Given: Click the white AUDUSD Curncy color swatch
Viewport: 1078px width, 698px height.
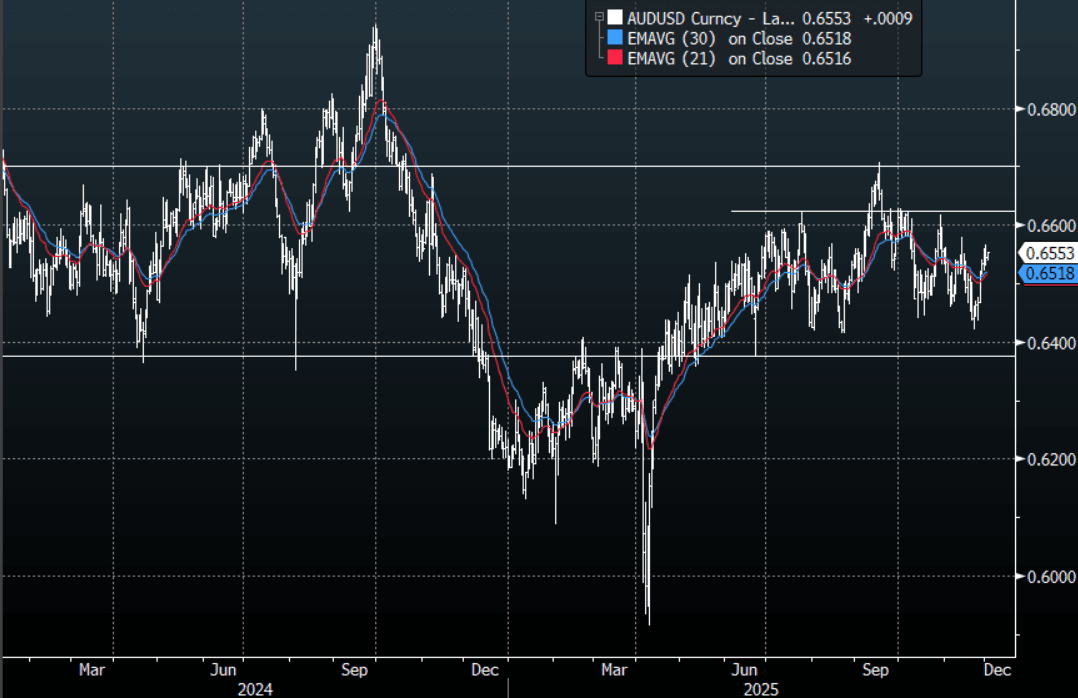Looking at the screenshot, I should tap(614, 18).
